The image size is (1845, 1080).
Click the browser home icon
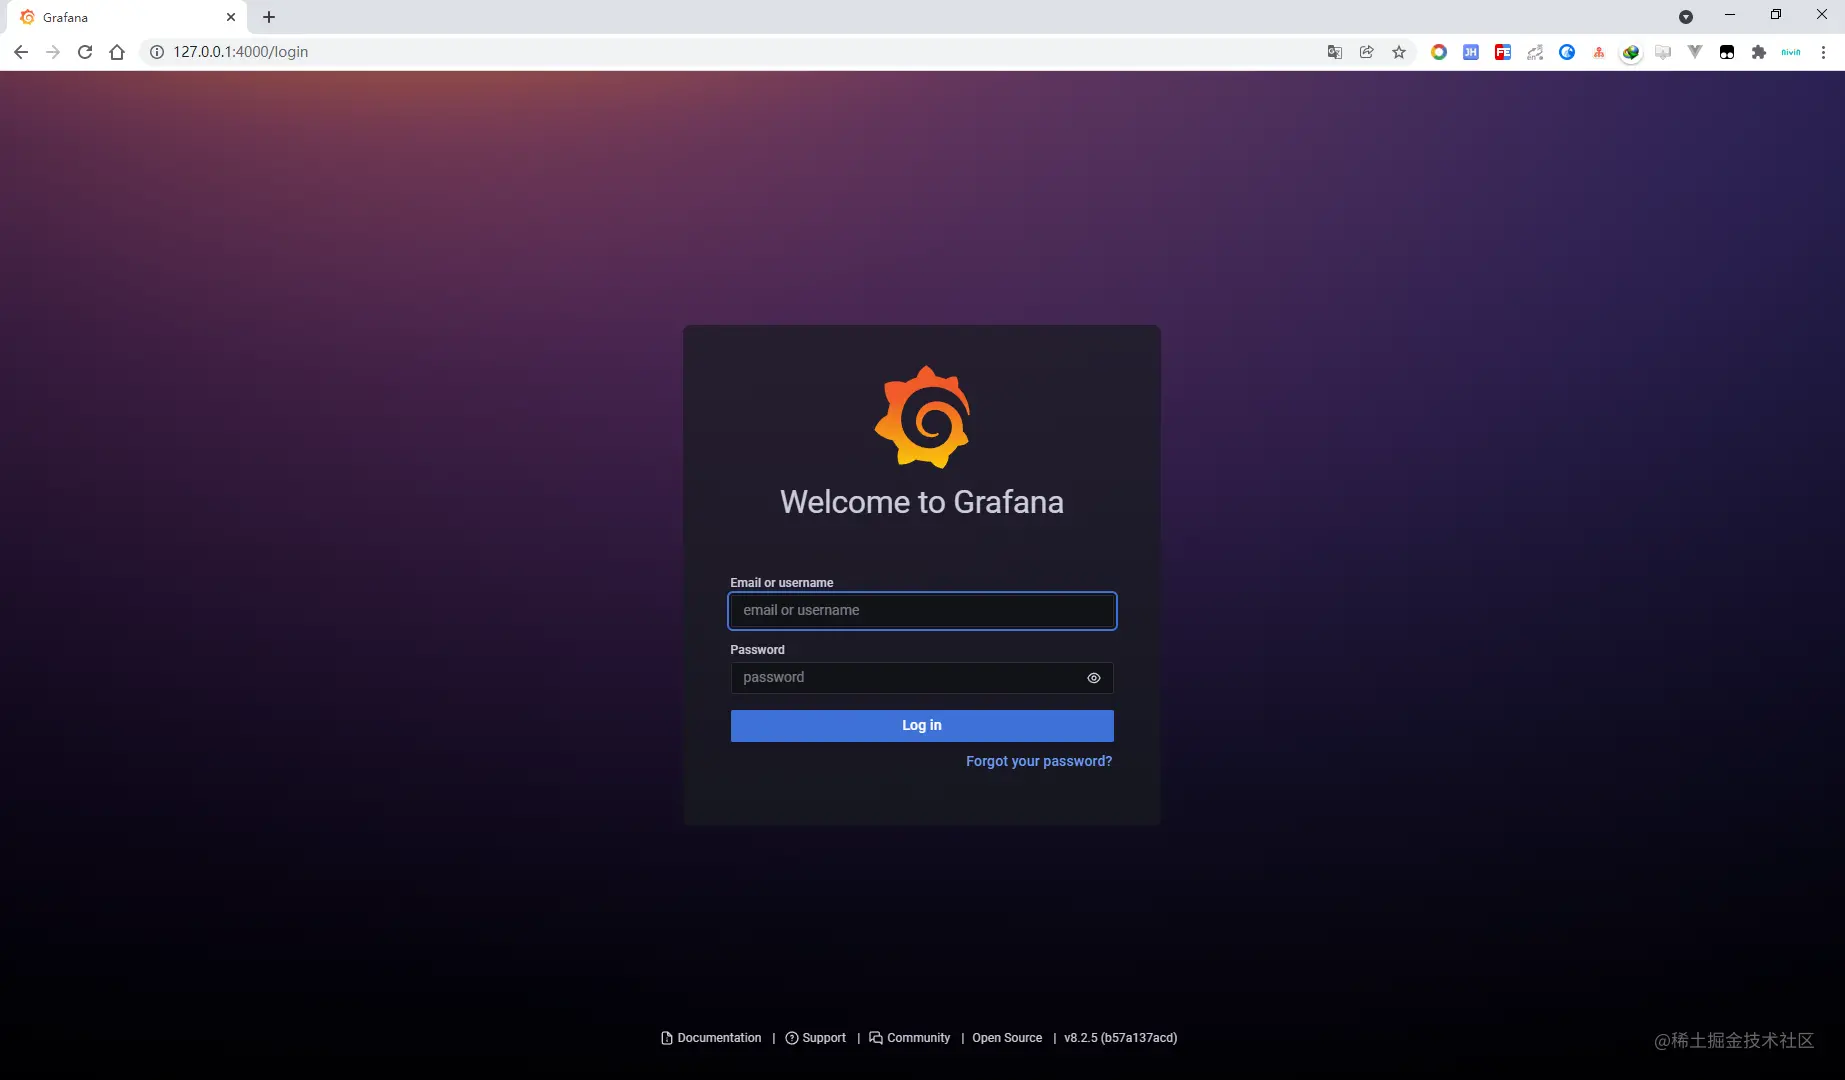coord(117,52)
